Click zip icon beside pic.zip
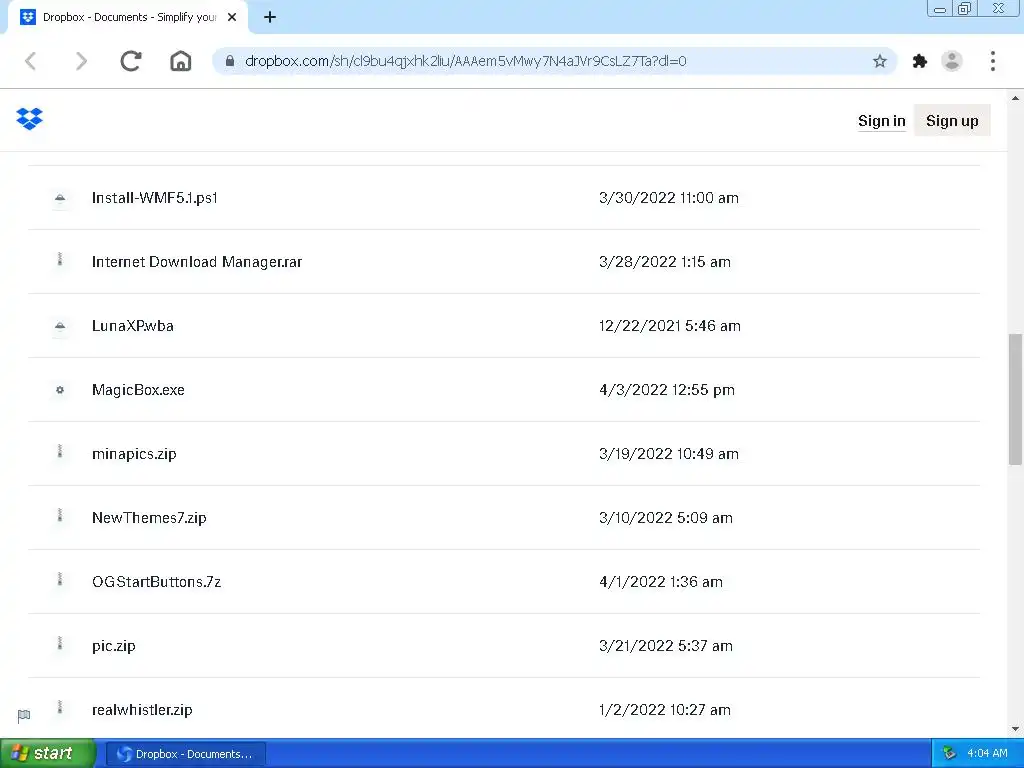The width and height of the screenshot is (1024, 768). click(60, 644)
